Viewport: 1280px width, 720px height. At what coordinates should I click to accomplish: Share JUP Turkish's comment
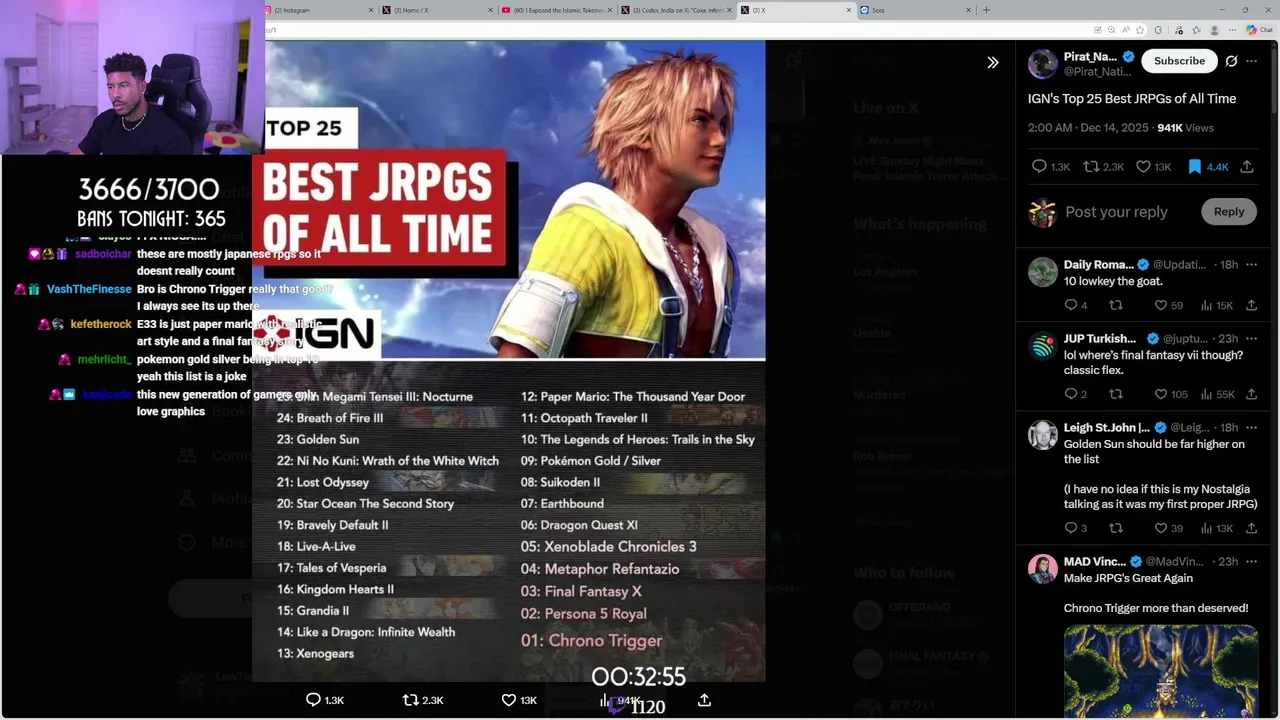pos(1251,394)
